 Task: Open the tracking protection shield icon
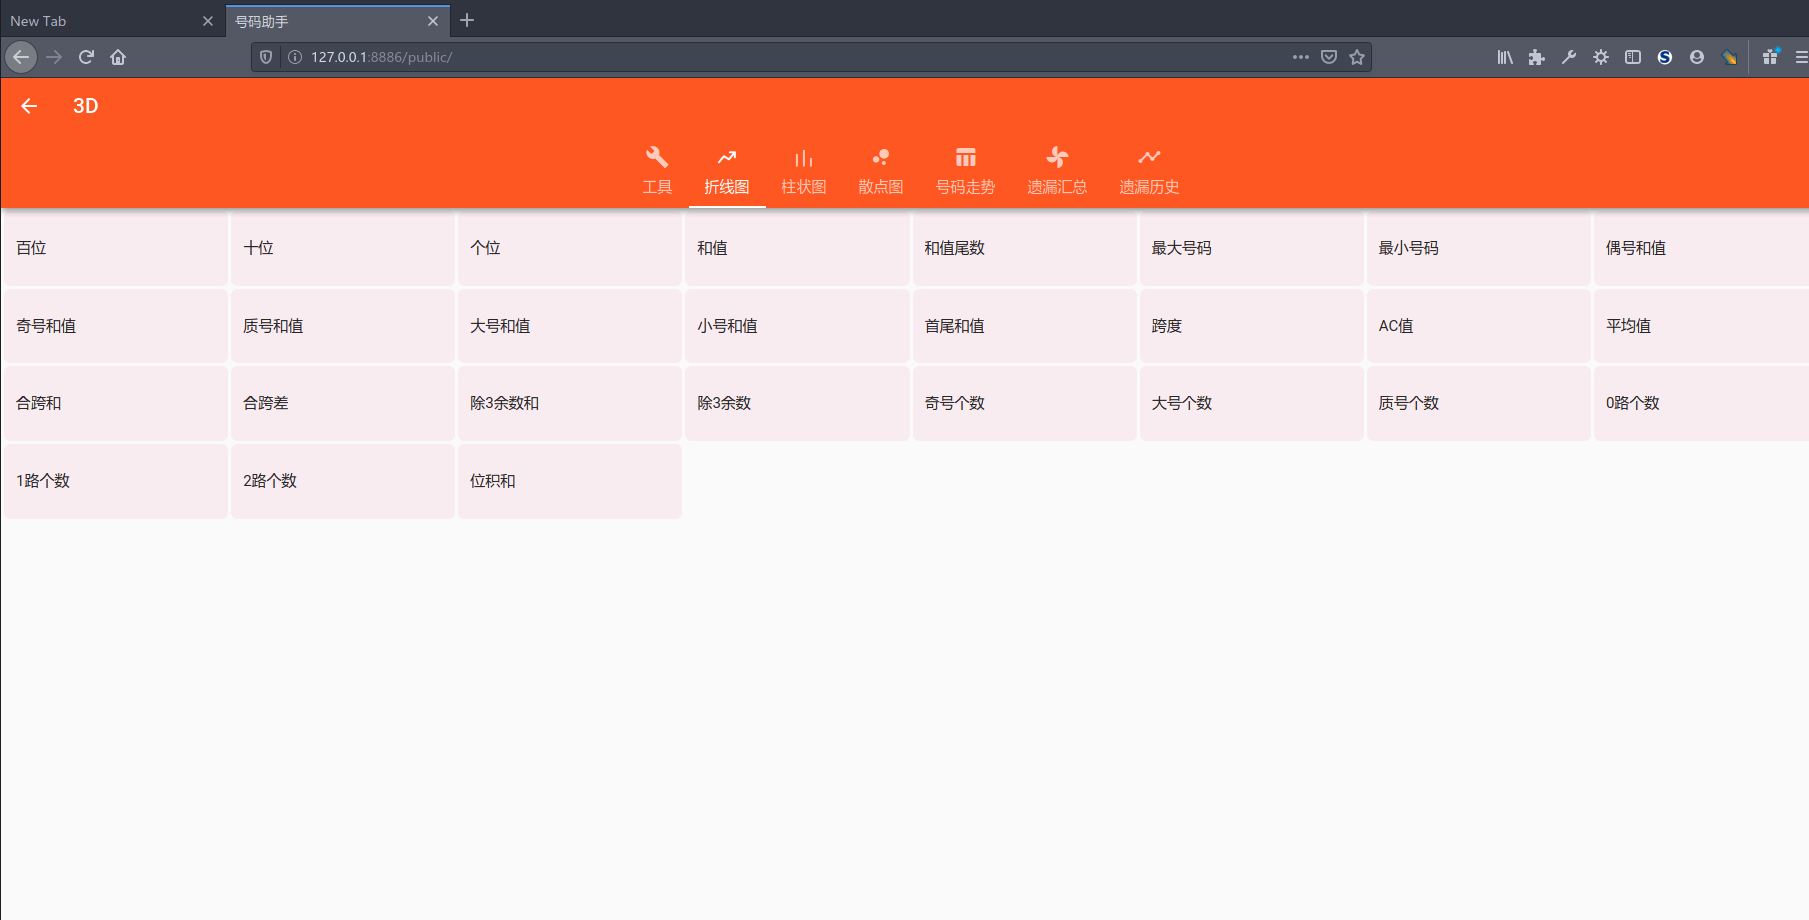tap(266, 57)
